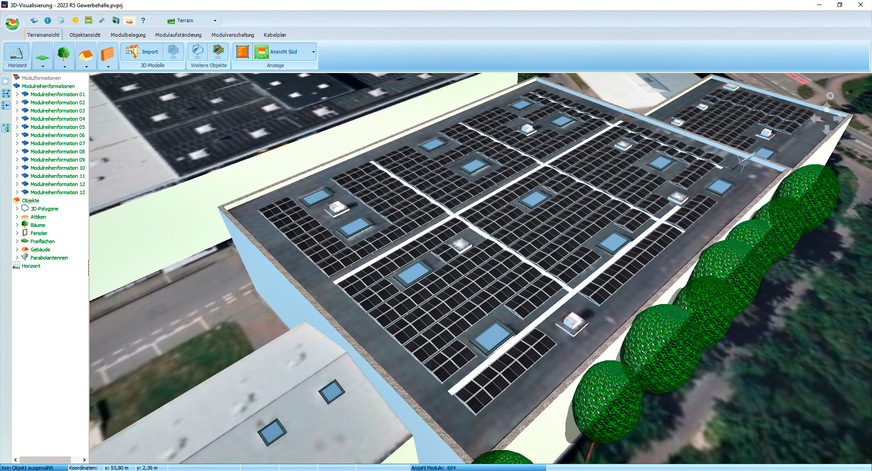The width and height of the screenshot is (872, 471).
Task: Click the polygon object icon in Weitere Objekte
Action: [197, 52]
